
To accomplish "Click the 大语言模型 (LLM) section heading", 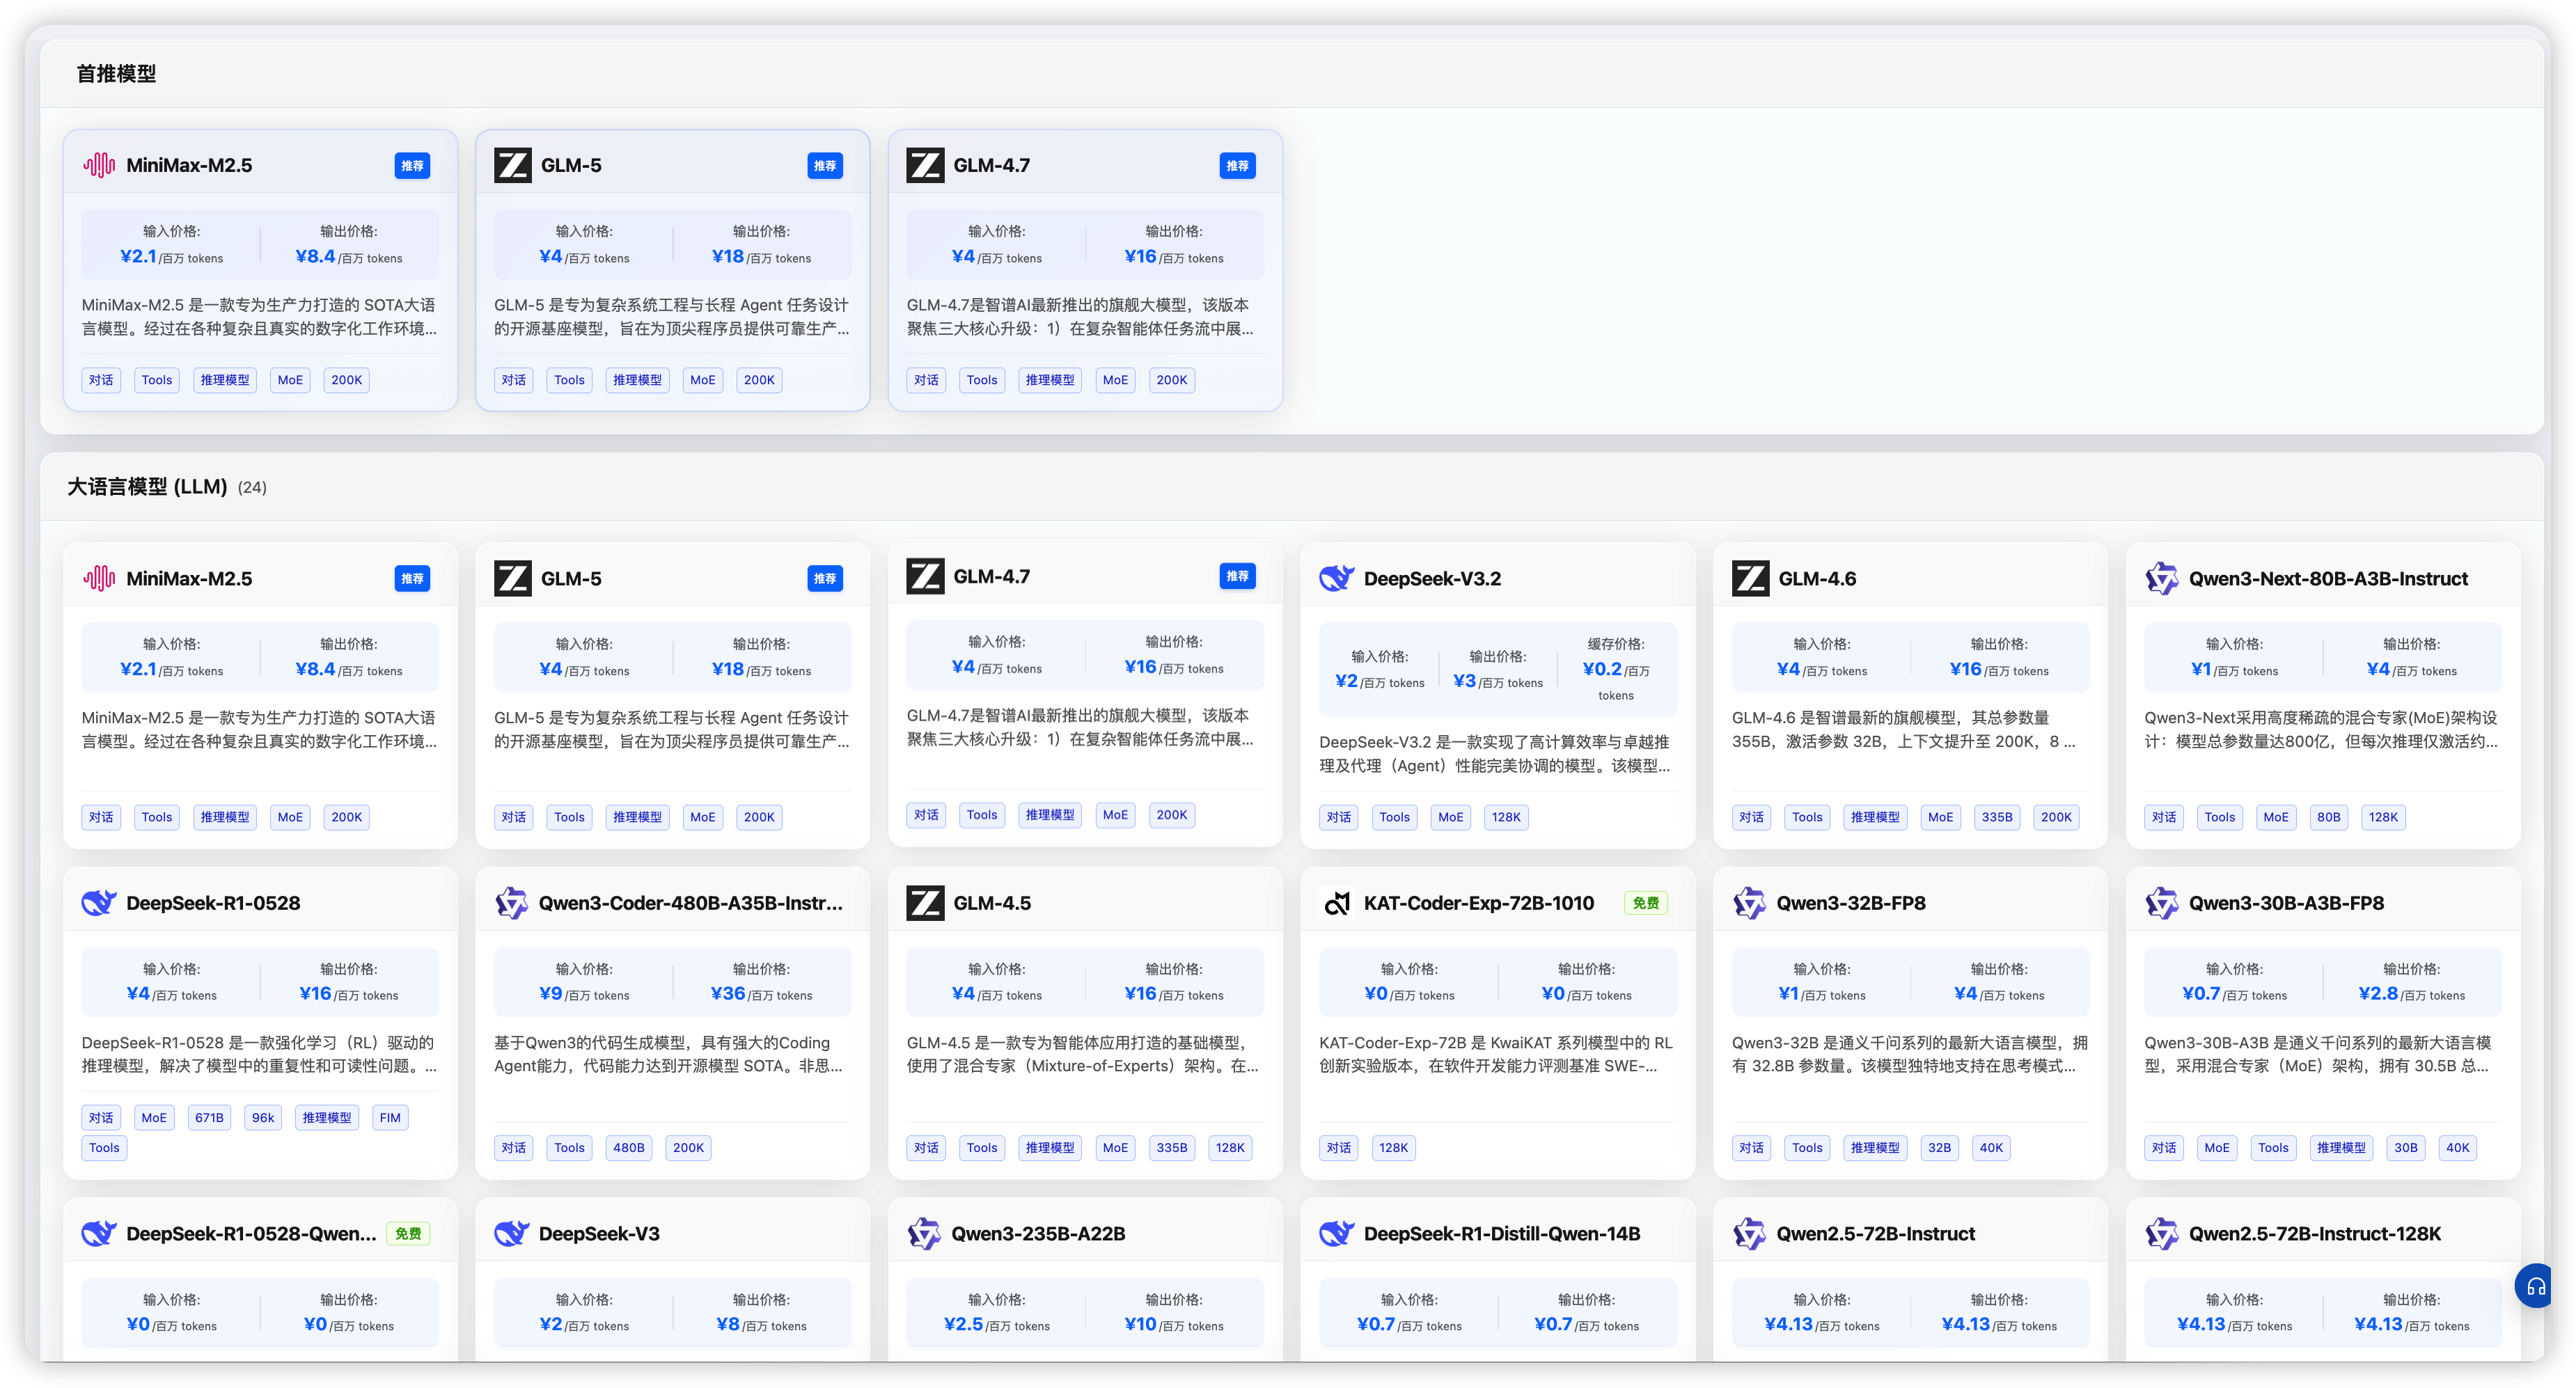I will coord(147,487).
